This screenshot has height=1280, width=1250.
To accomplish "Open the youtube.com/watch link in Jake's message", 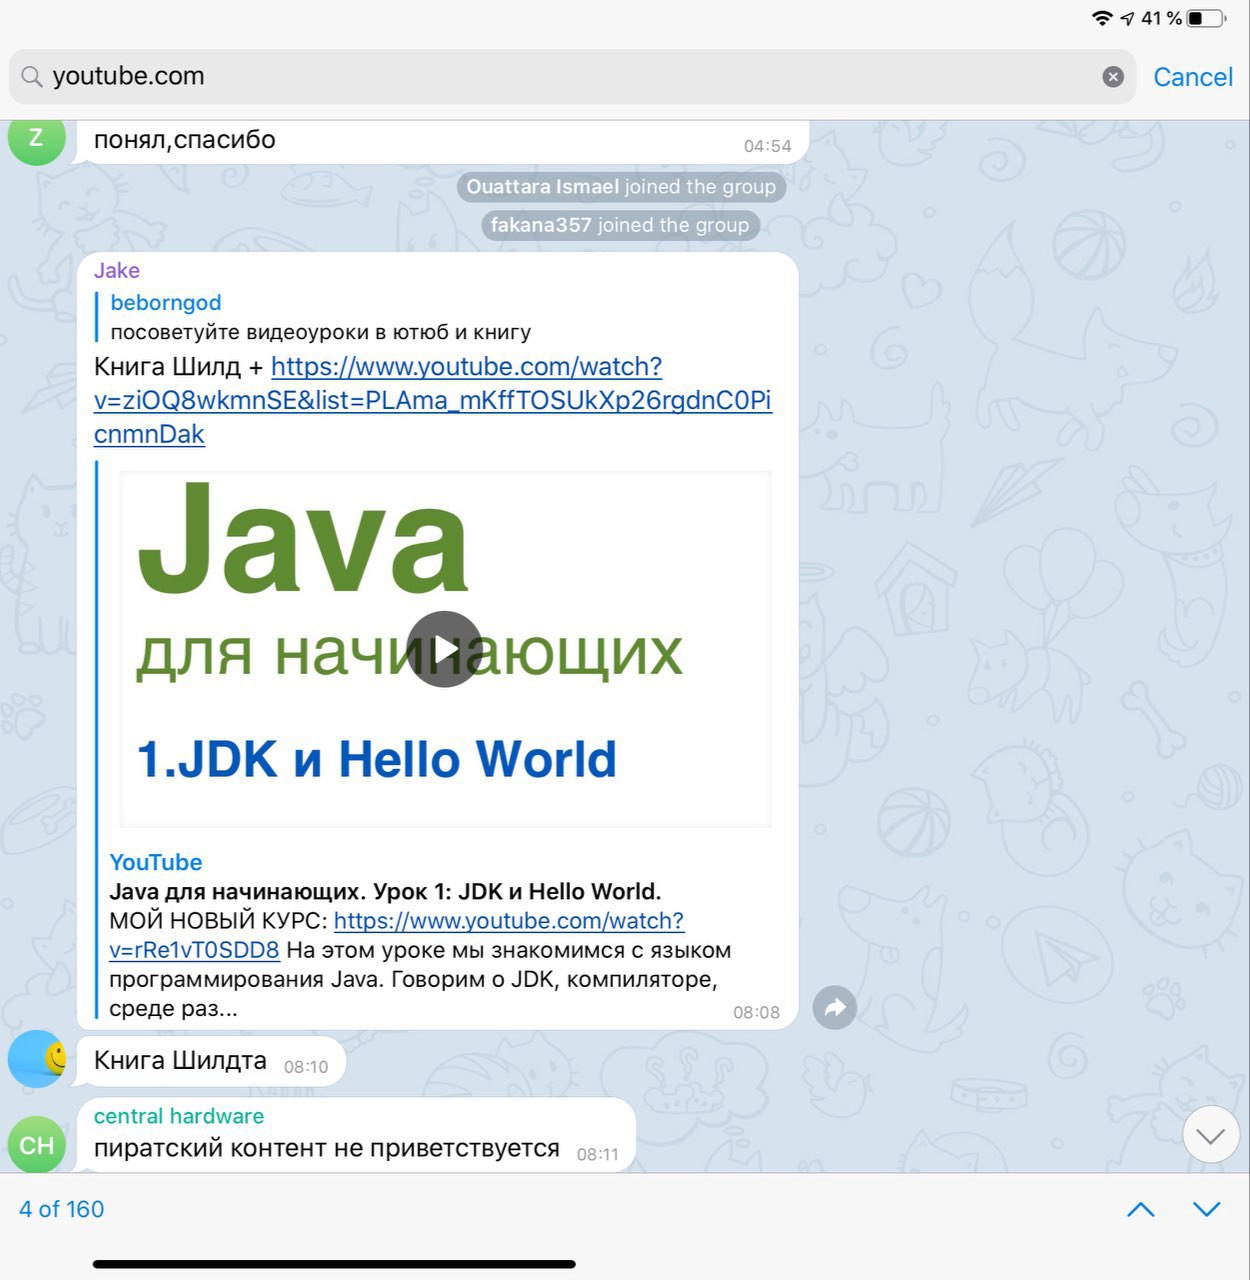I will [x=433, y=400].
